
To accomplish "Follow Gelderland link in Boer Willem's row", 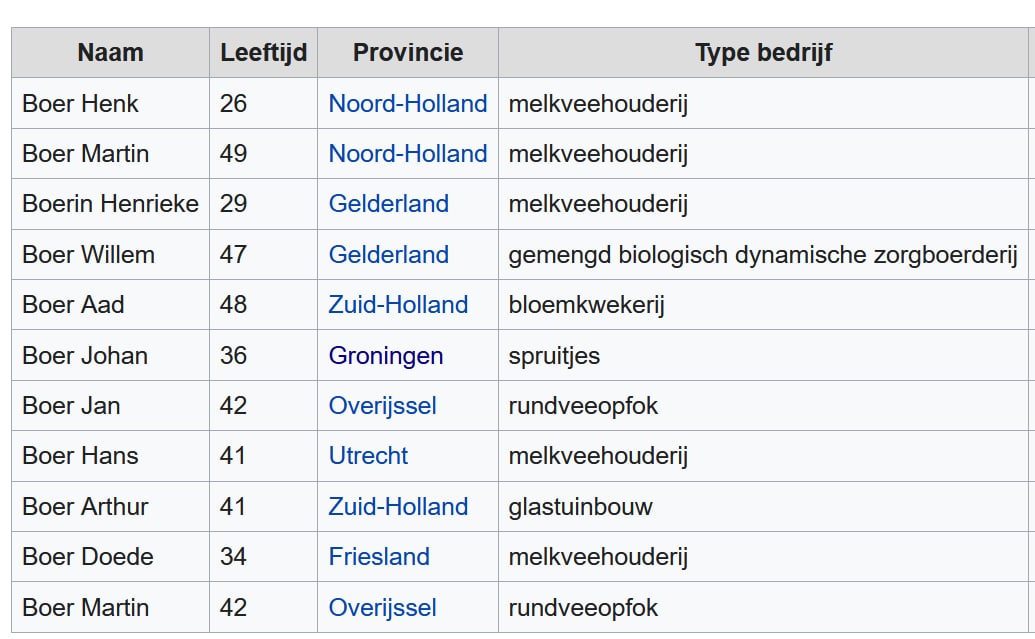I will tap(388, 255).
